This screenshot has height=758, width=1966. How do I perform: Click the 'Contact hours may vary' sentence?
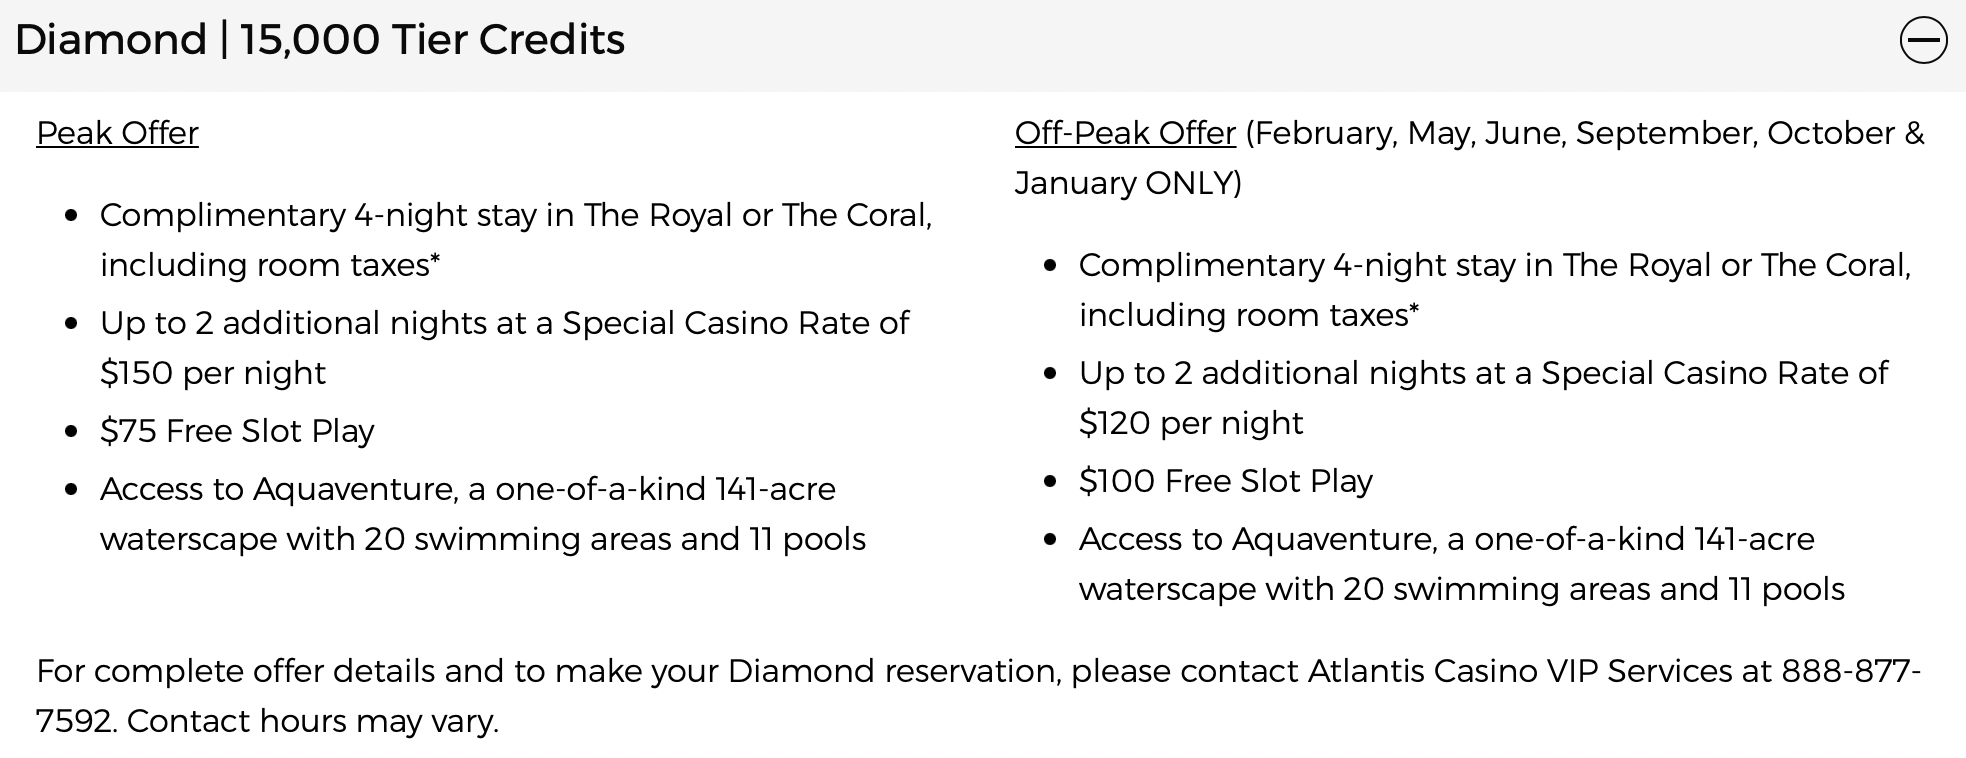[313, 721]
